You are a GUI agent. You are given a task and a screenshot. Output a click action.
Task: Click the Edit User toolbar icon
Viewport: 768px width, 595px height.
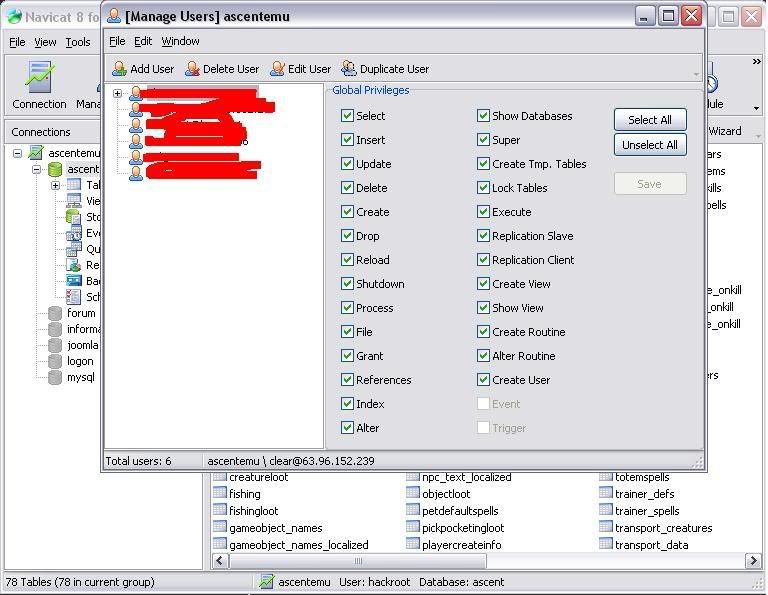coord(277,69)
